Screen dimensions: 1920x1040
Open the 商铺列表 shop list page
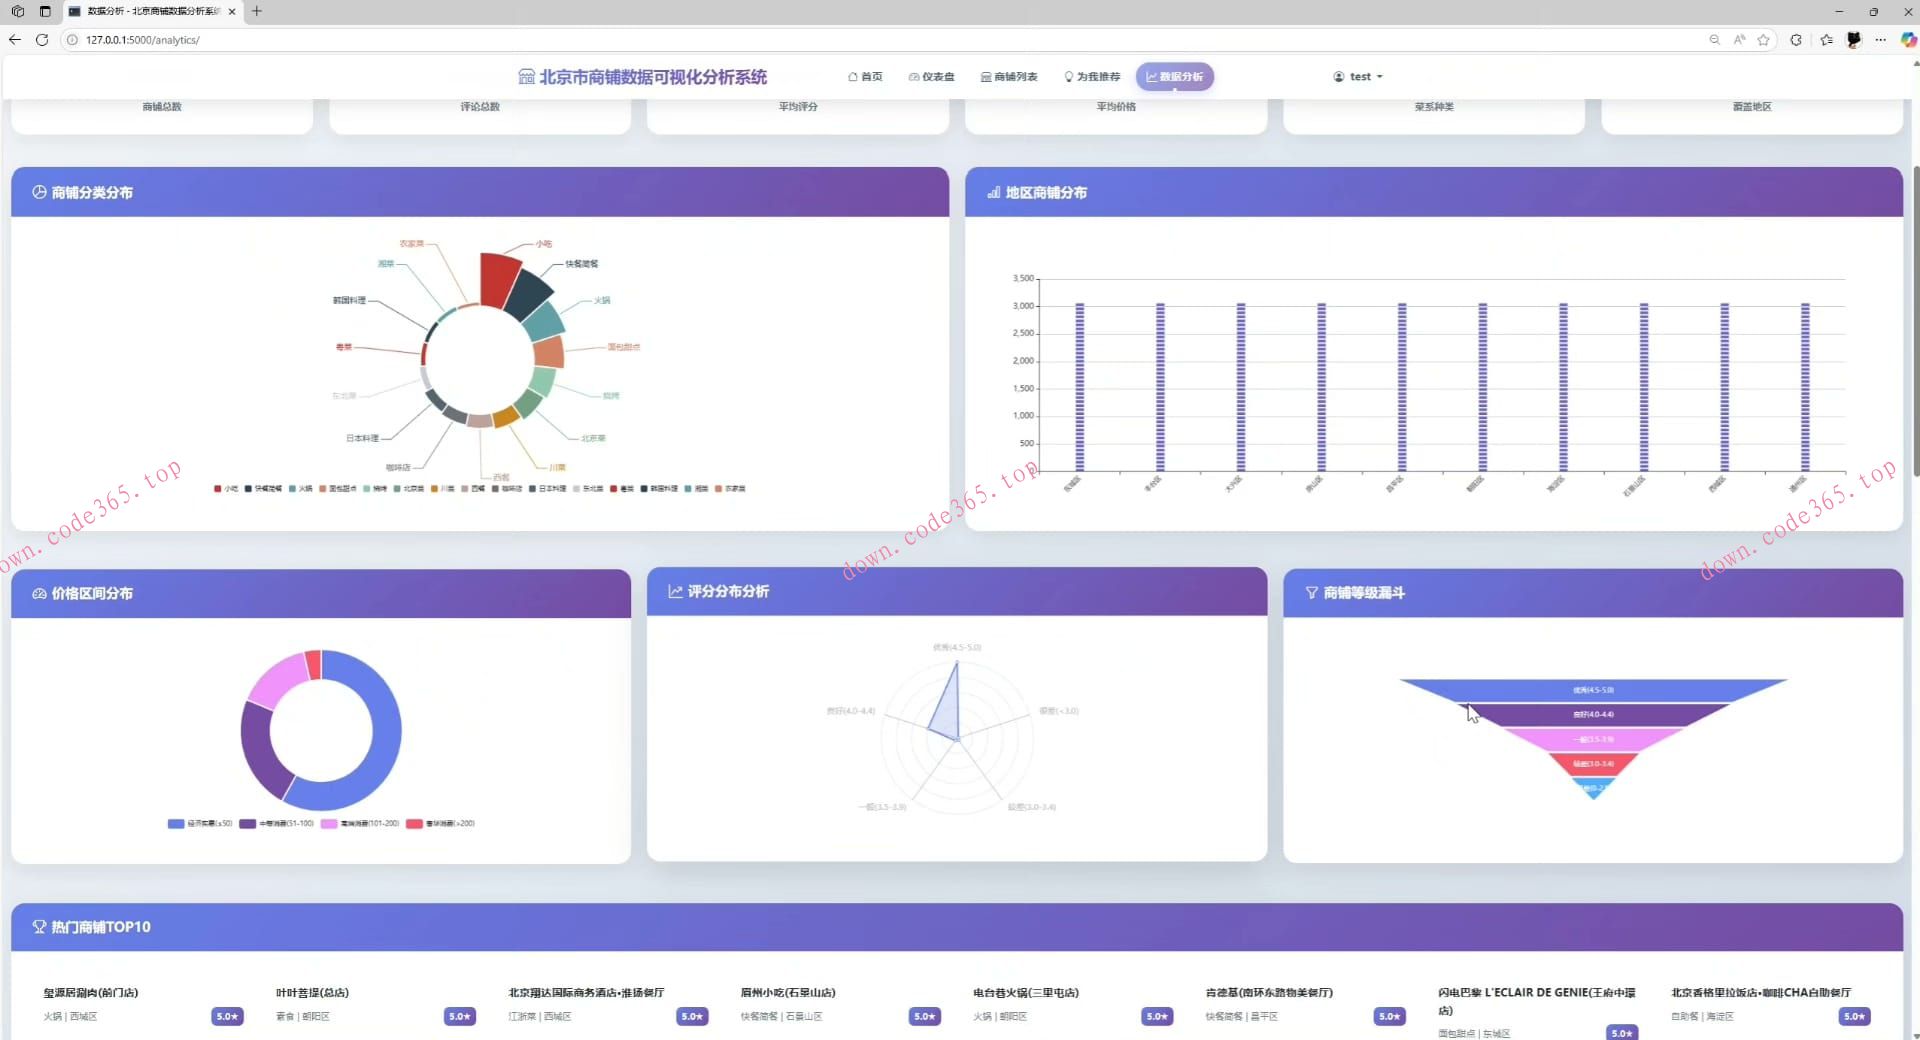(1009, 77)
